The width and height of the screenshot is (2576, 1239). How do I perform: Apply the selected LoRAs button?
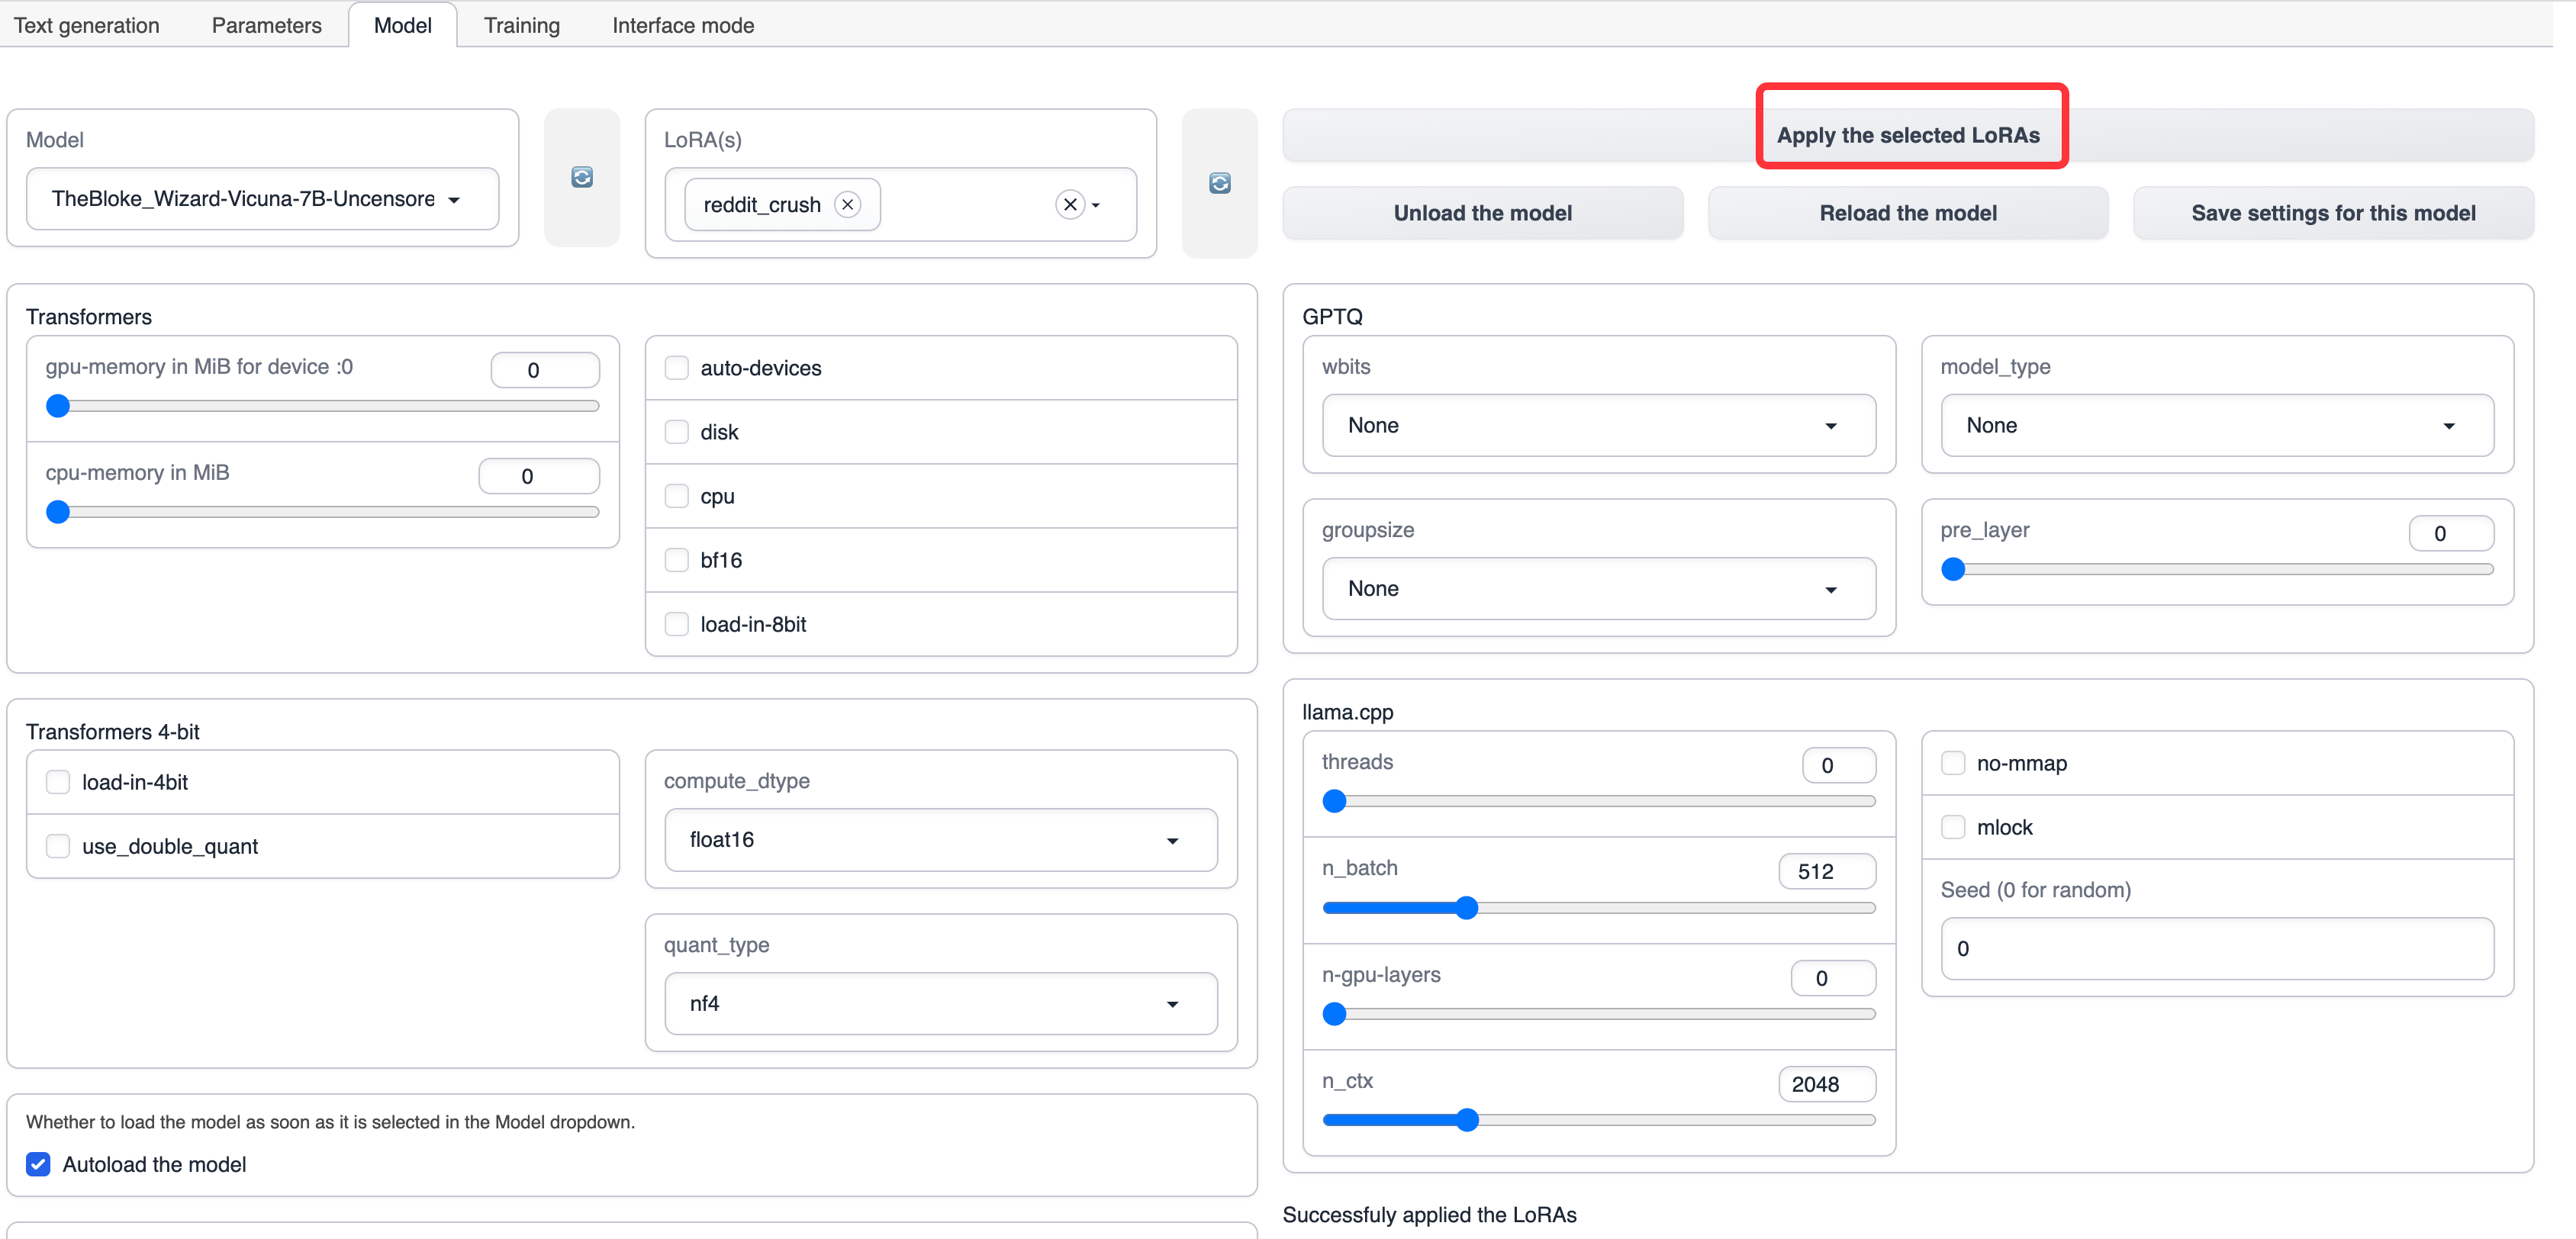tap(1911, 135)
